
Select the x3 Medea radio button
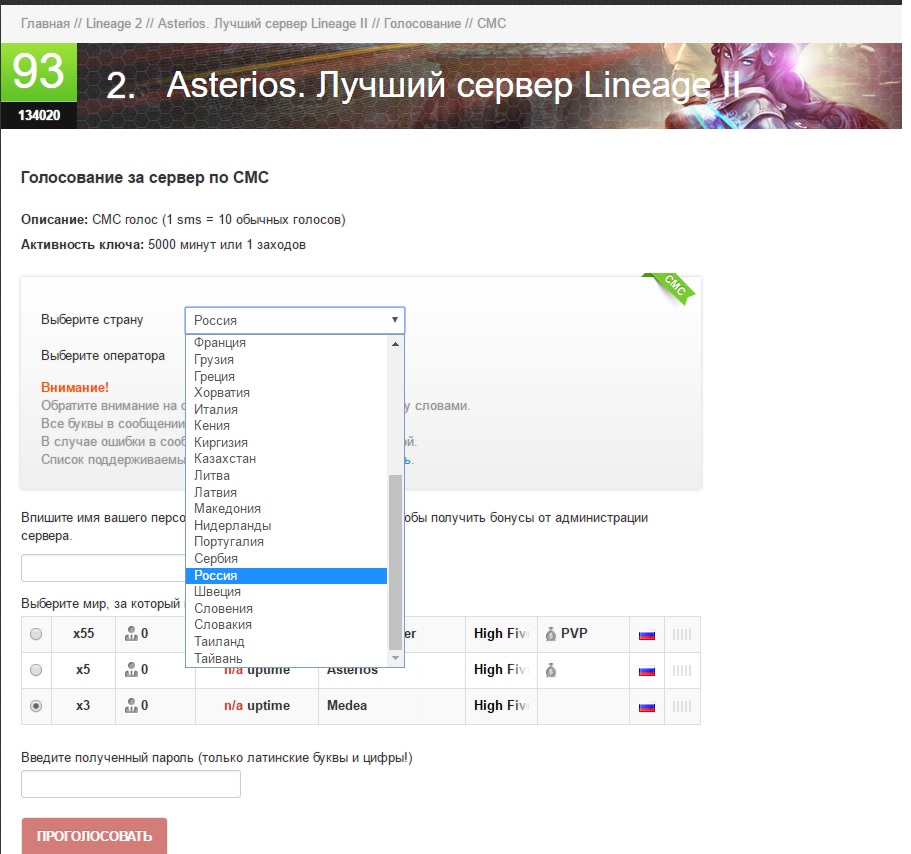(36, 706)
